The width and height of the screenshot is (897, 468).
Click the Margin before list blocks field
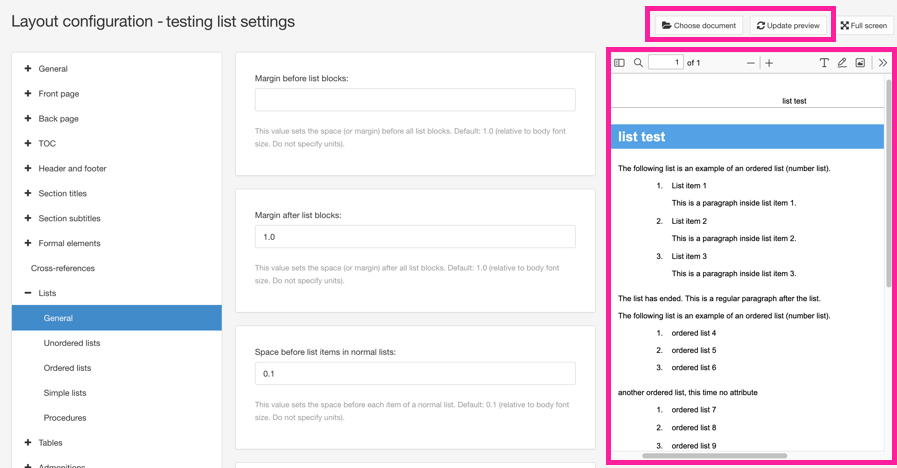(x=415, y=100)
